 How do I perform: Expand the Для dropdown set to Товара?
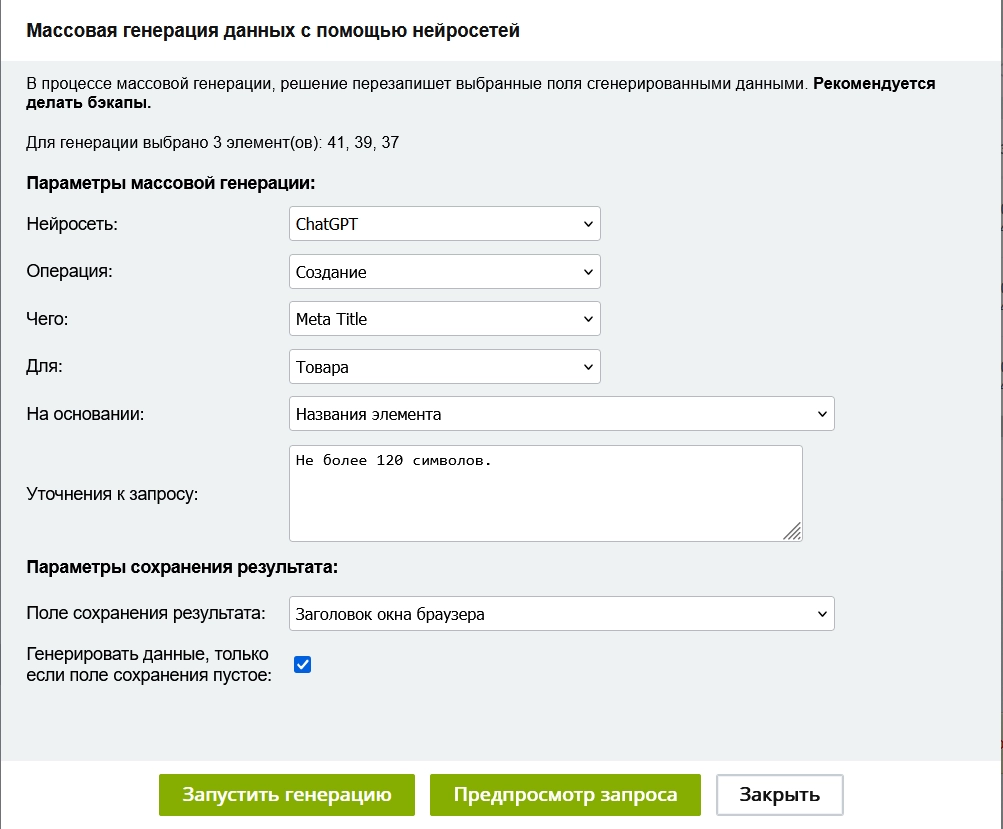[x=444, y=367]
